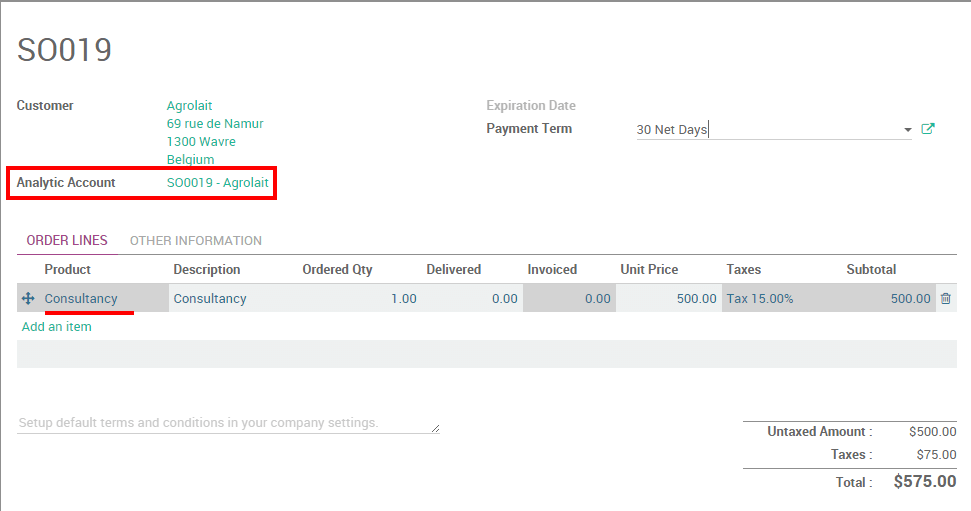Screen dimensions: 971x511
Task: Select the Order Lines tab
Action: coord(67,240)
